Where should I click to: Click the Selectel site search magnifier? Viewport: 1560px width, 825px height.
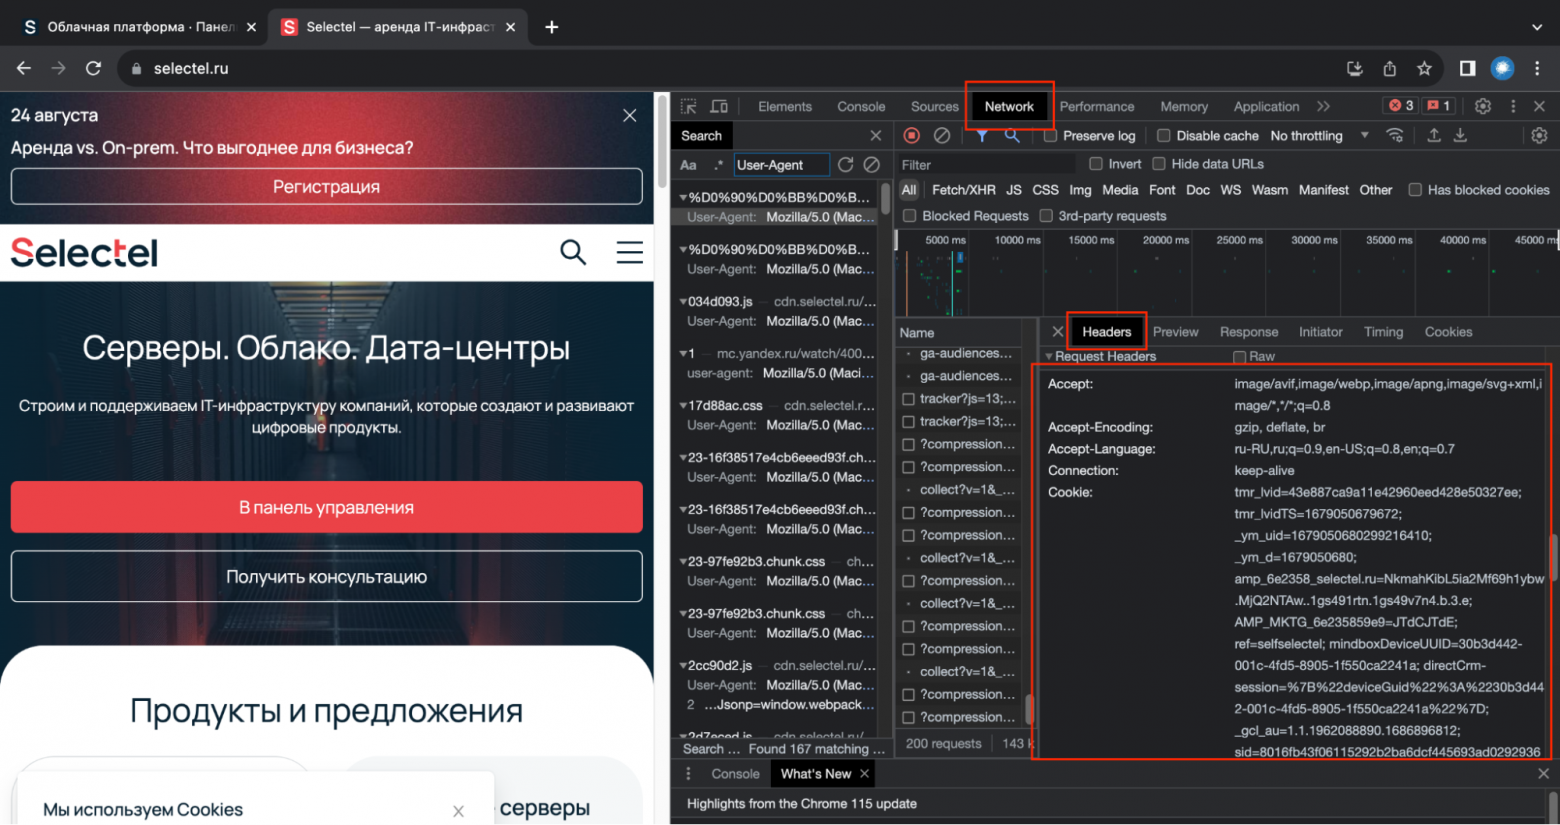(573, 252)
